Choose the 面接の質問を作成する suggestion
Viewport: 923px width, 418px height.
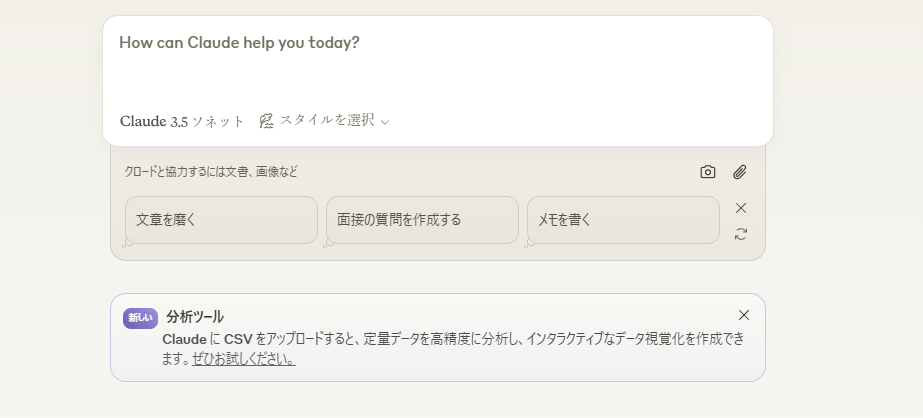pos(422,220)
